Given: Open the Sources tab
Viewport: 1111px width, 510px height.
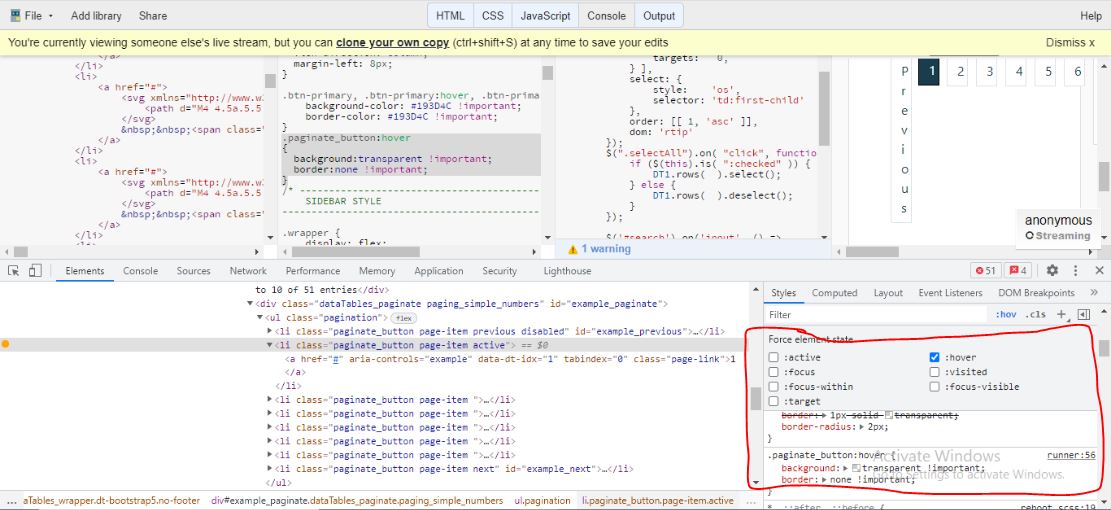Looking at the screenshot, I should click(193, 271).
